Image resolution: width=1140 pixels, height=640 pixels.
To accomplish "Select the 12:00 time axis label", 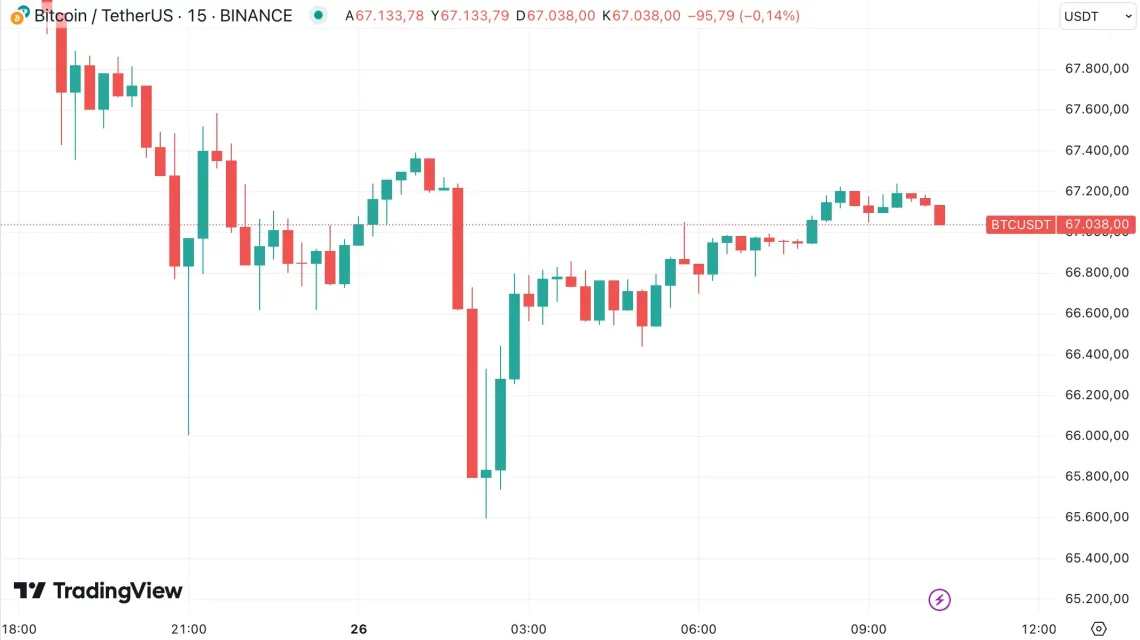I will [1039, 629].
